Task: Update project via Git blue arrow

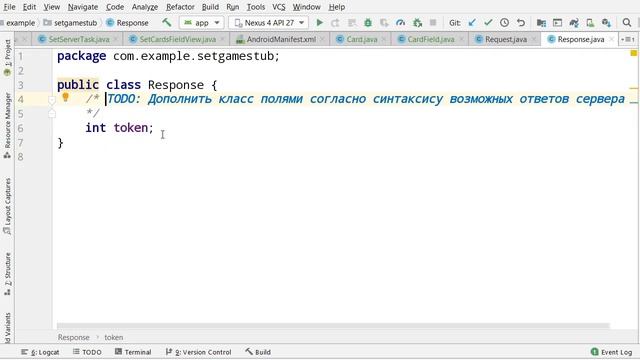Action: click(x=472, y=23)
